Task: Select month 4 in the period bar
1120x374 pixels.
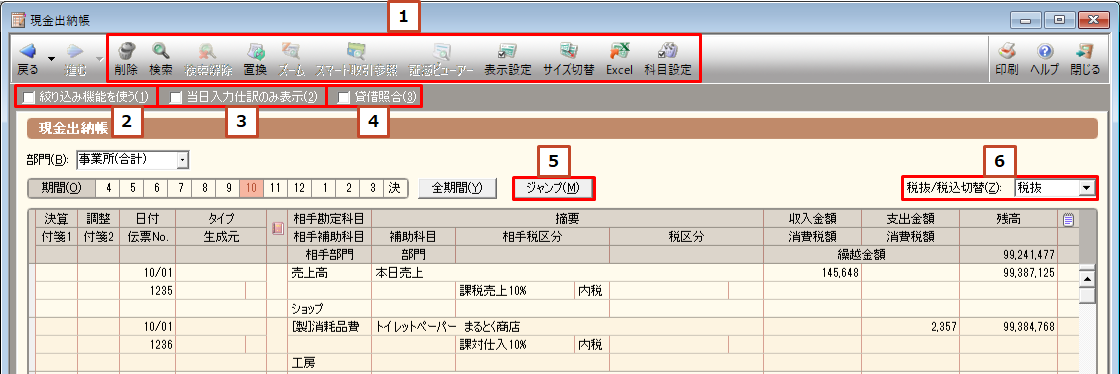Action: click(108, 188)
